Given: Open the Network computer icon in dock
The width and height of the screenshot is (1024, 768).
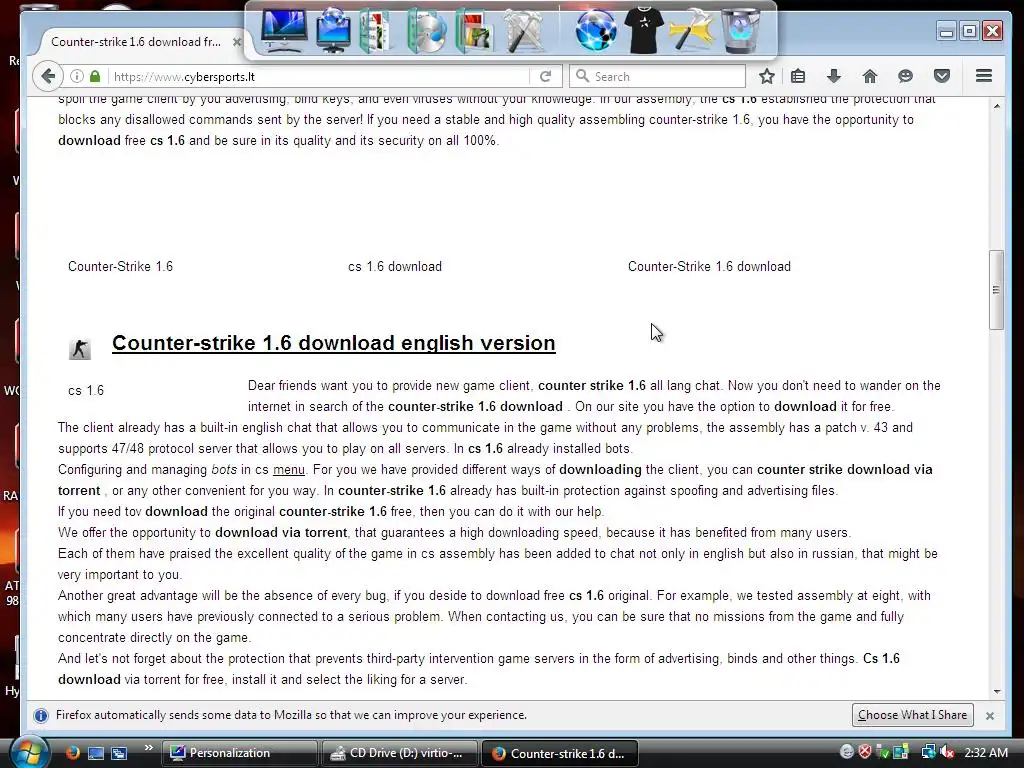Looking at the screenshot, I should coord(333,30).
